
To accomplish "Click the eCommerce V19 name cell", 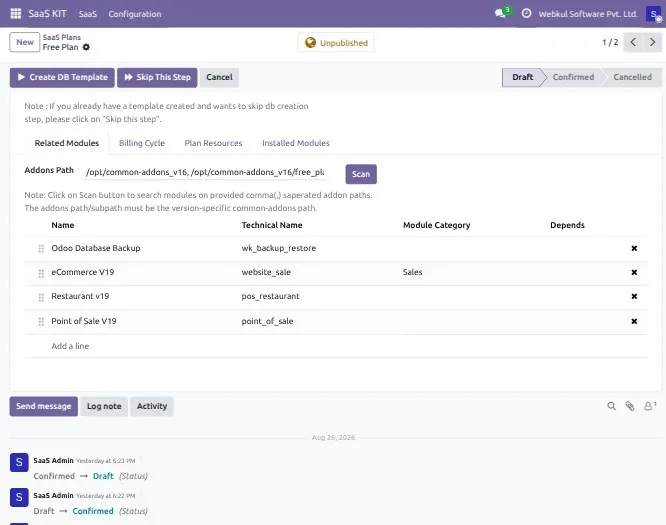I will point(82,272).
